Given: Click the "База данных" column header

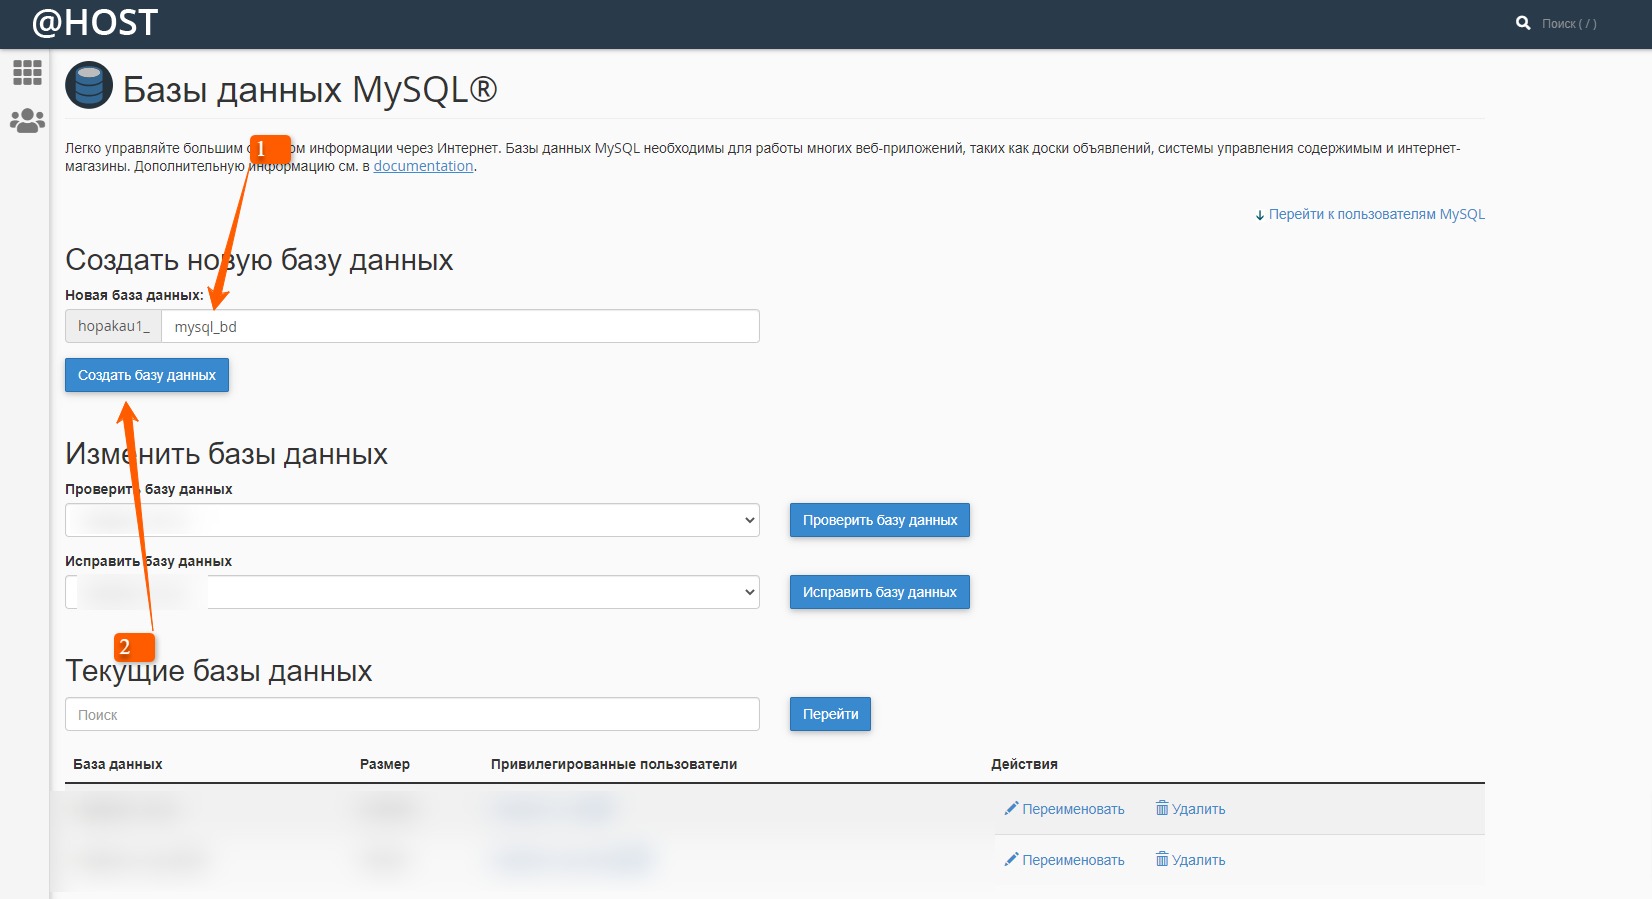Looking at the screenshot, I should (x=118, y=764).
